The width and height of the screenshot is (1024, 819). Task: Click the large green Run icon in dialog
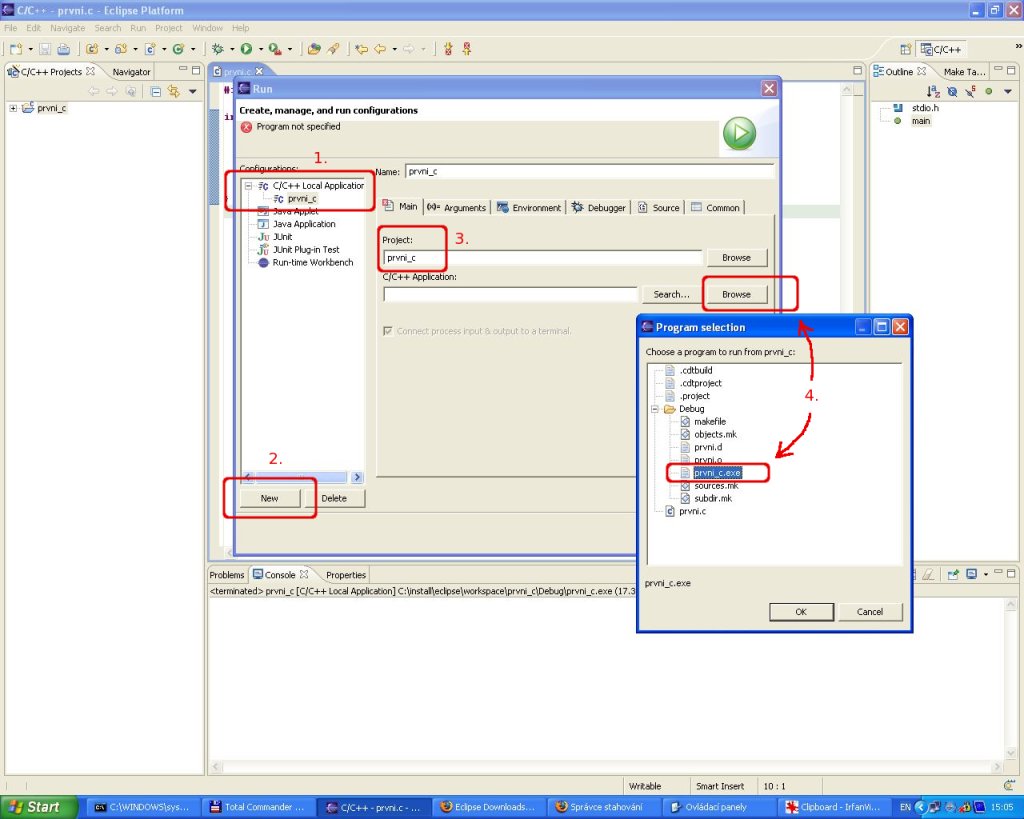tap(739, 134)
